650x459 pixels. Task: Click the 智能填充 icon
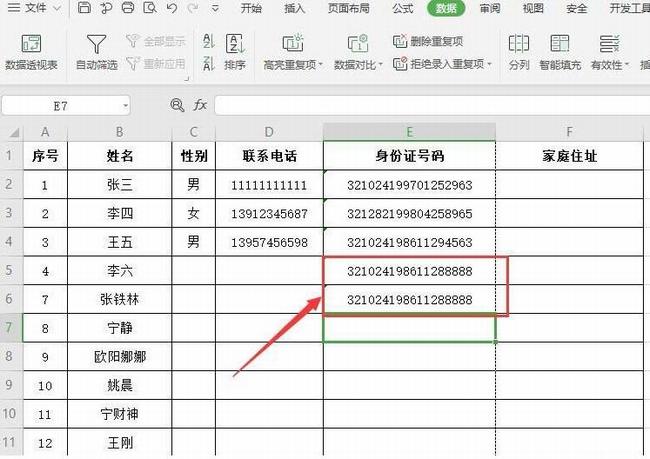(560, 53)
